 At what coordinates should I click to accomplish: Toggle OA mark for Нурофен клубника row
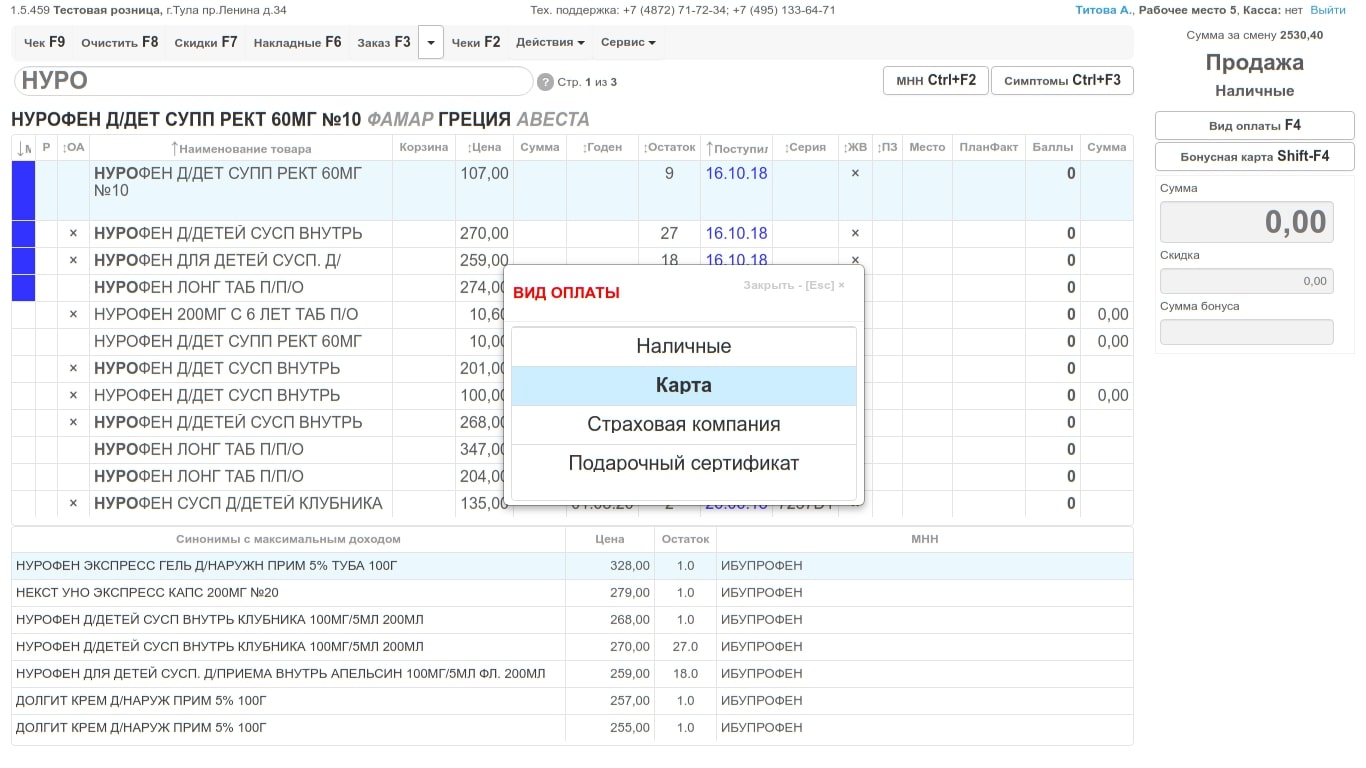(x=73, y=503)
